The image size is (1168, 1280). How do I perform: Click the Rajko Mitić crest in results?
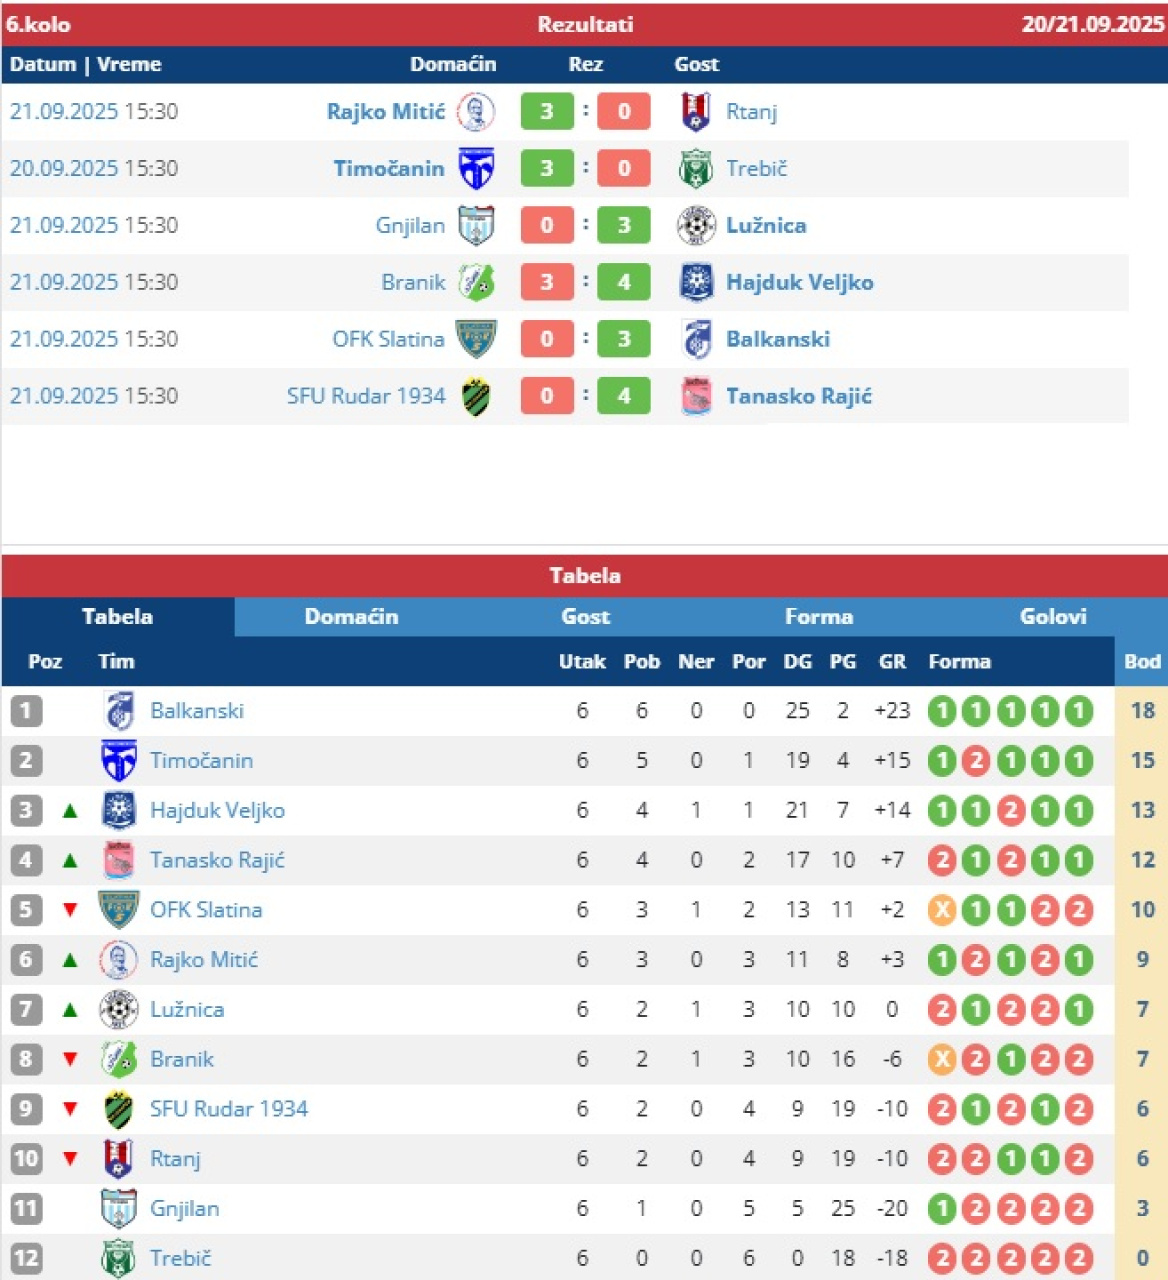[x=476, y=112]
